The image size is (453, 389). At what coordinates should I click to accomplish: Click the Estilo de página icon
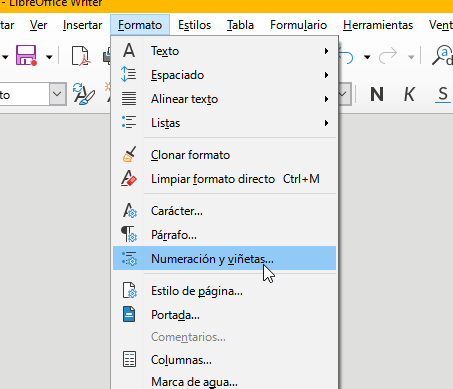point(129,290)
